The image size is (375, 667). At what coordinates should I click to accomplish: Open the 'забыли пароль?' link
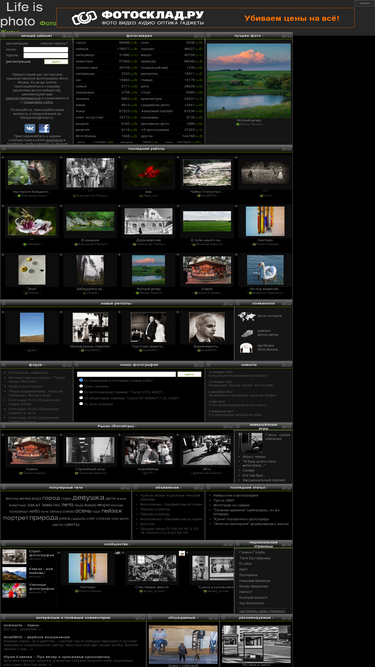[x=54, y=43]
